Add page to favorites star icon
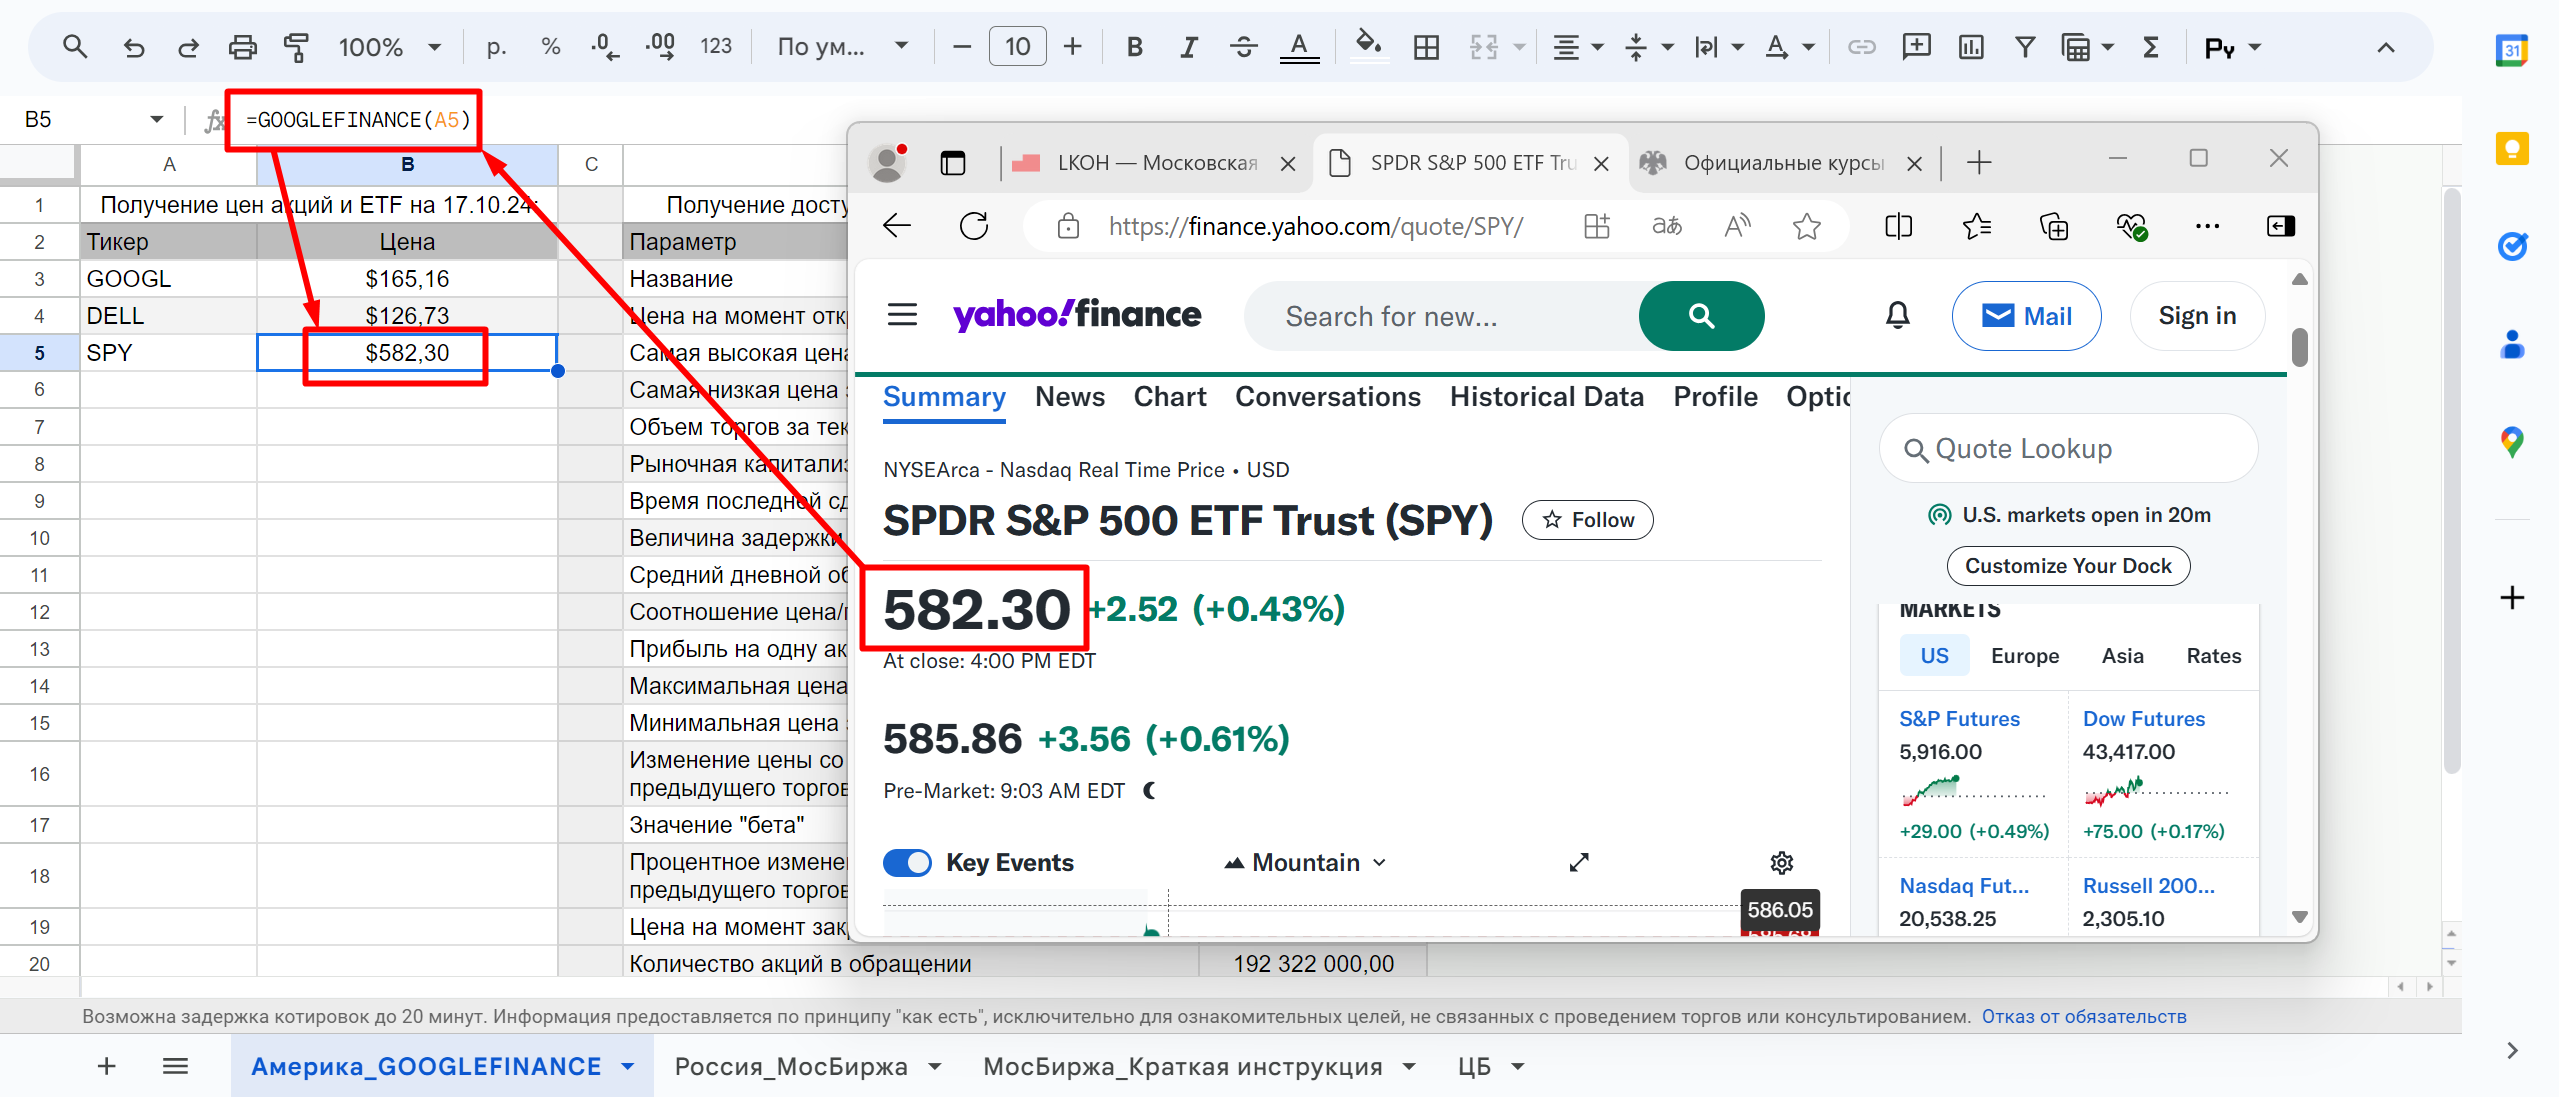The width and height of the screenshot is (2559, 1097). coord(1806,226)
